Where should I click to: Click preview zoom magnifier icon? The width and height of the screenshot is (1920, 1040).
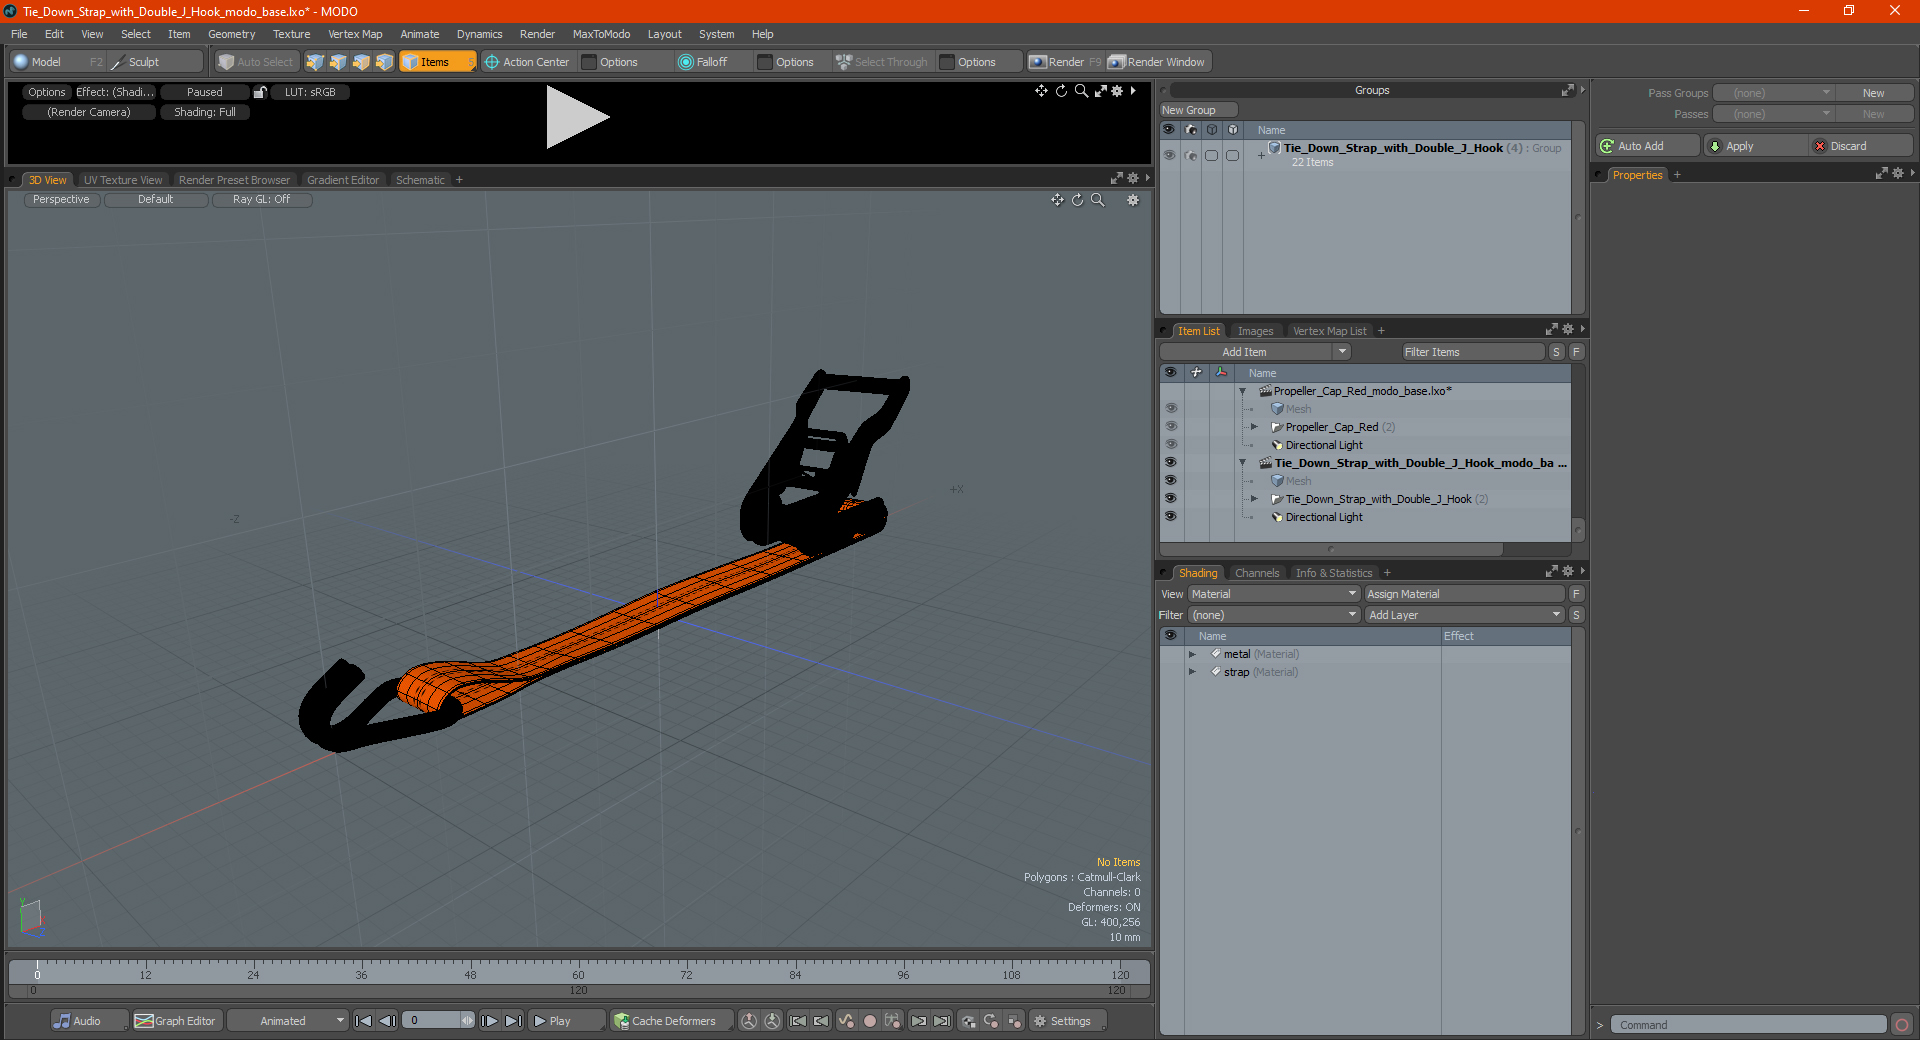(1081, 91)
